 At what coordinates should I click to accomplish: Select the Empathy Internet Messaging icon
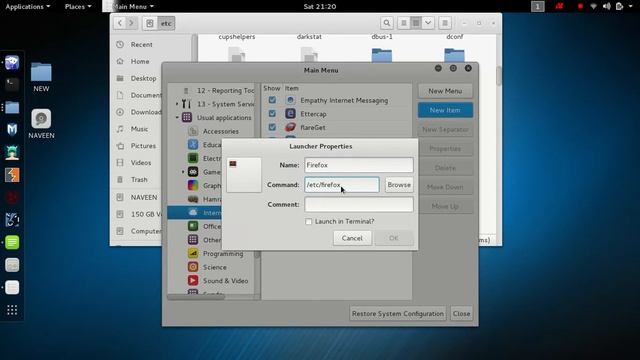coord(290,100)
